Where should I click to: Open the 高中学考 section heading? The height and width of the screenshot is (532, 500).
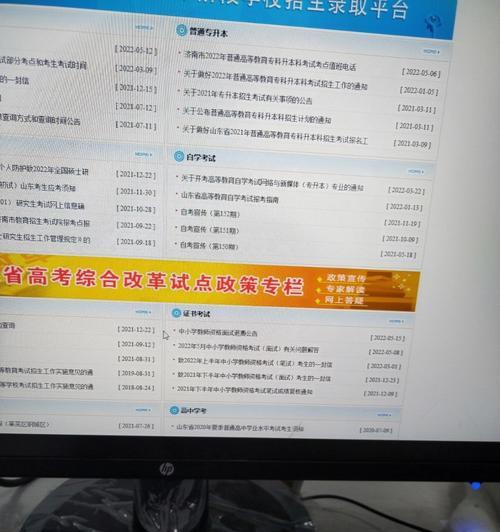[193, 411]
